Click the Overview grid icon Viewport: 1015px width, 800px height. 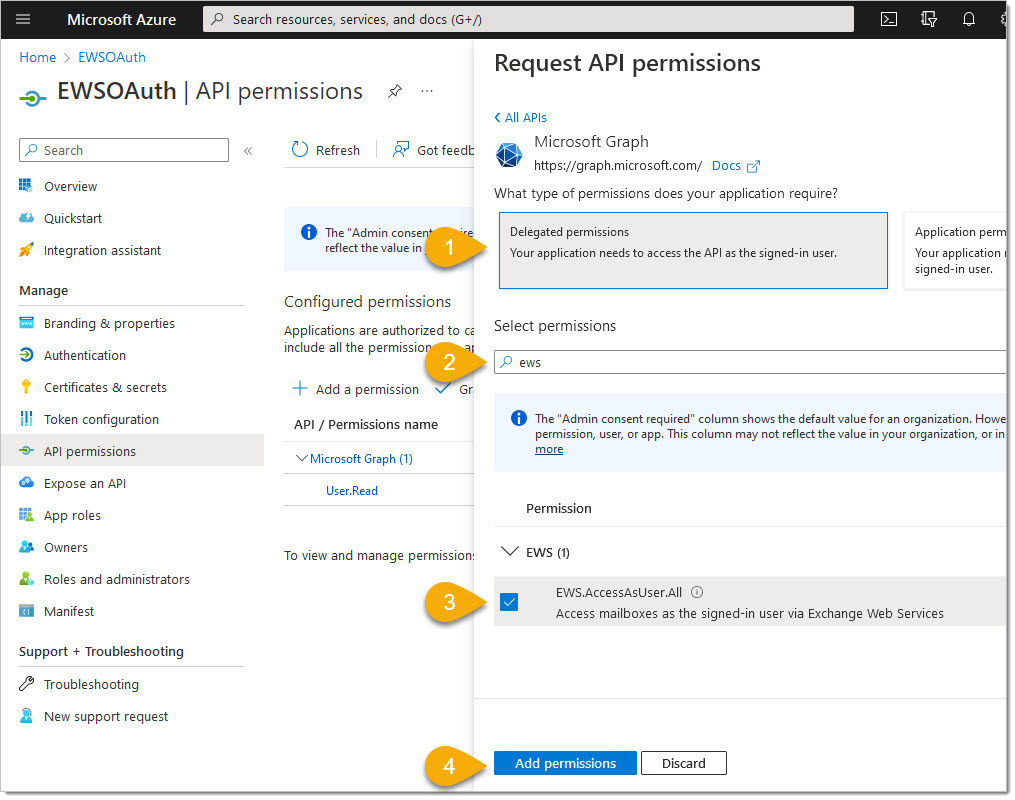26,186
